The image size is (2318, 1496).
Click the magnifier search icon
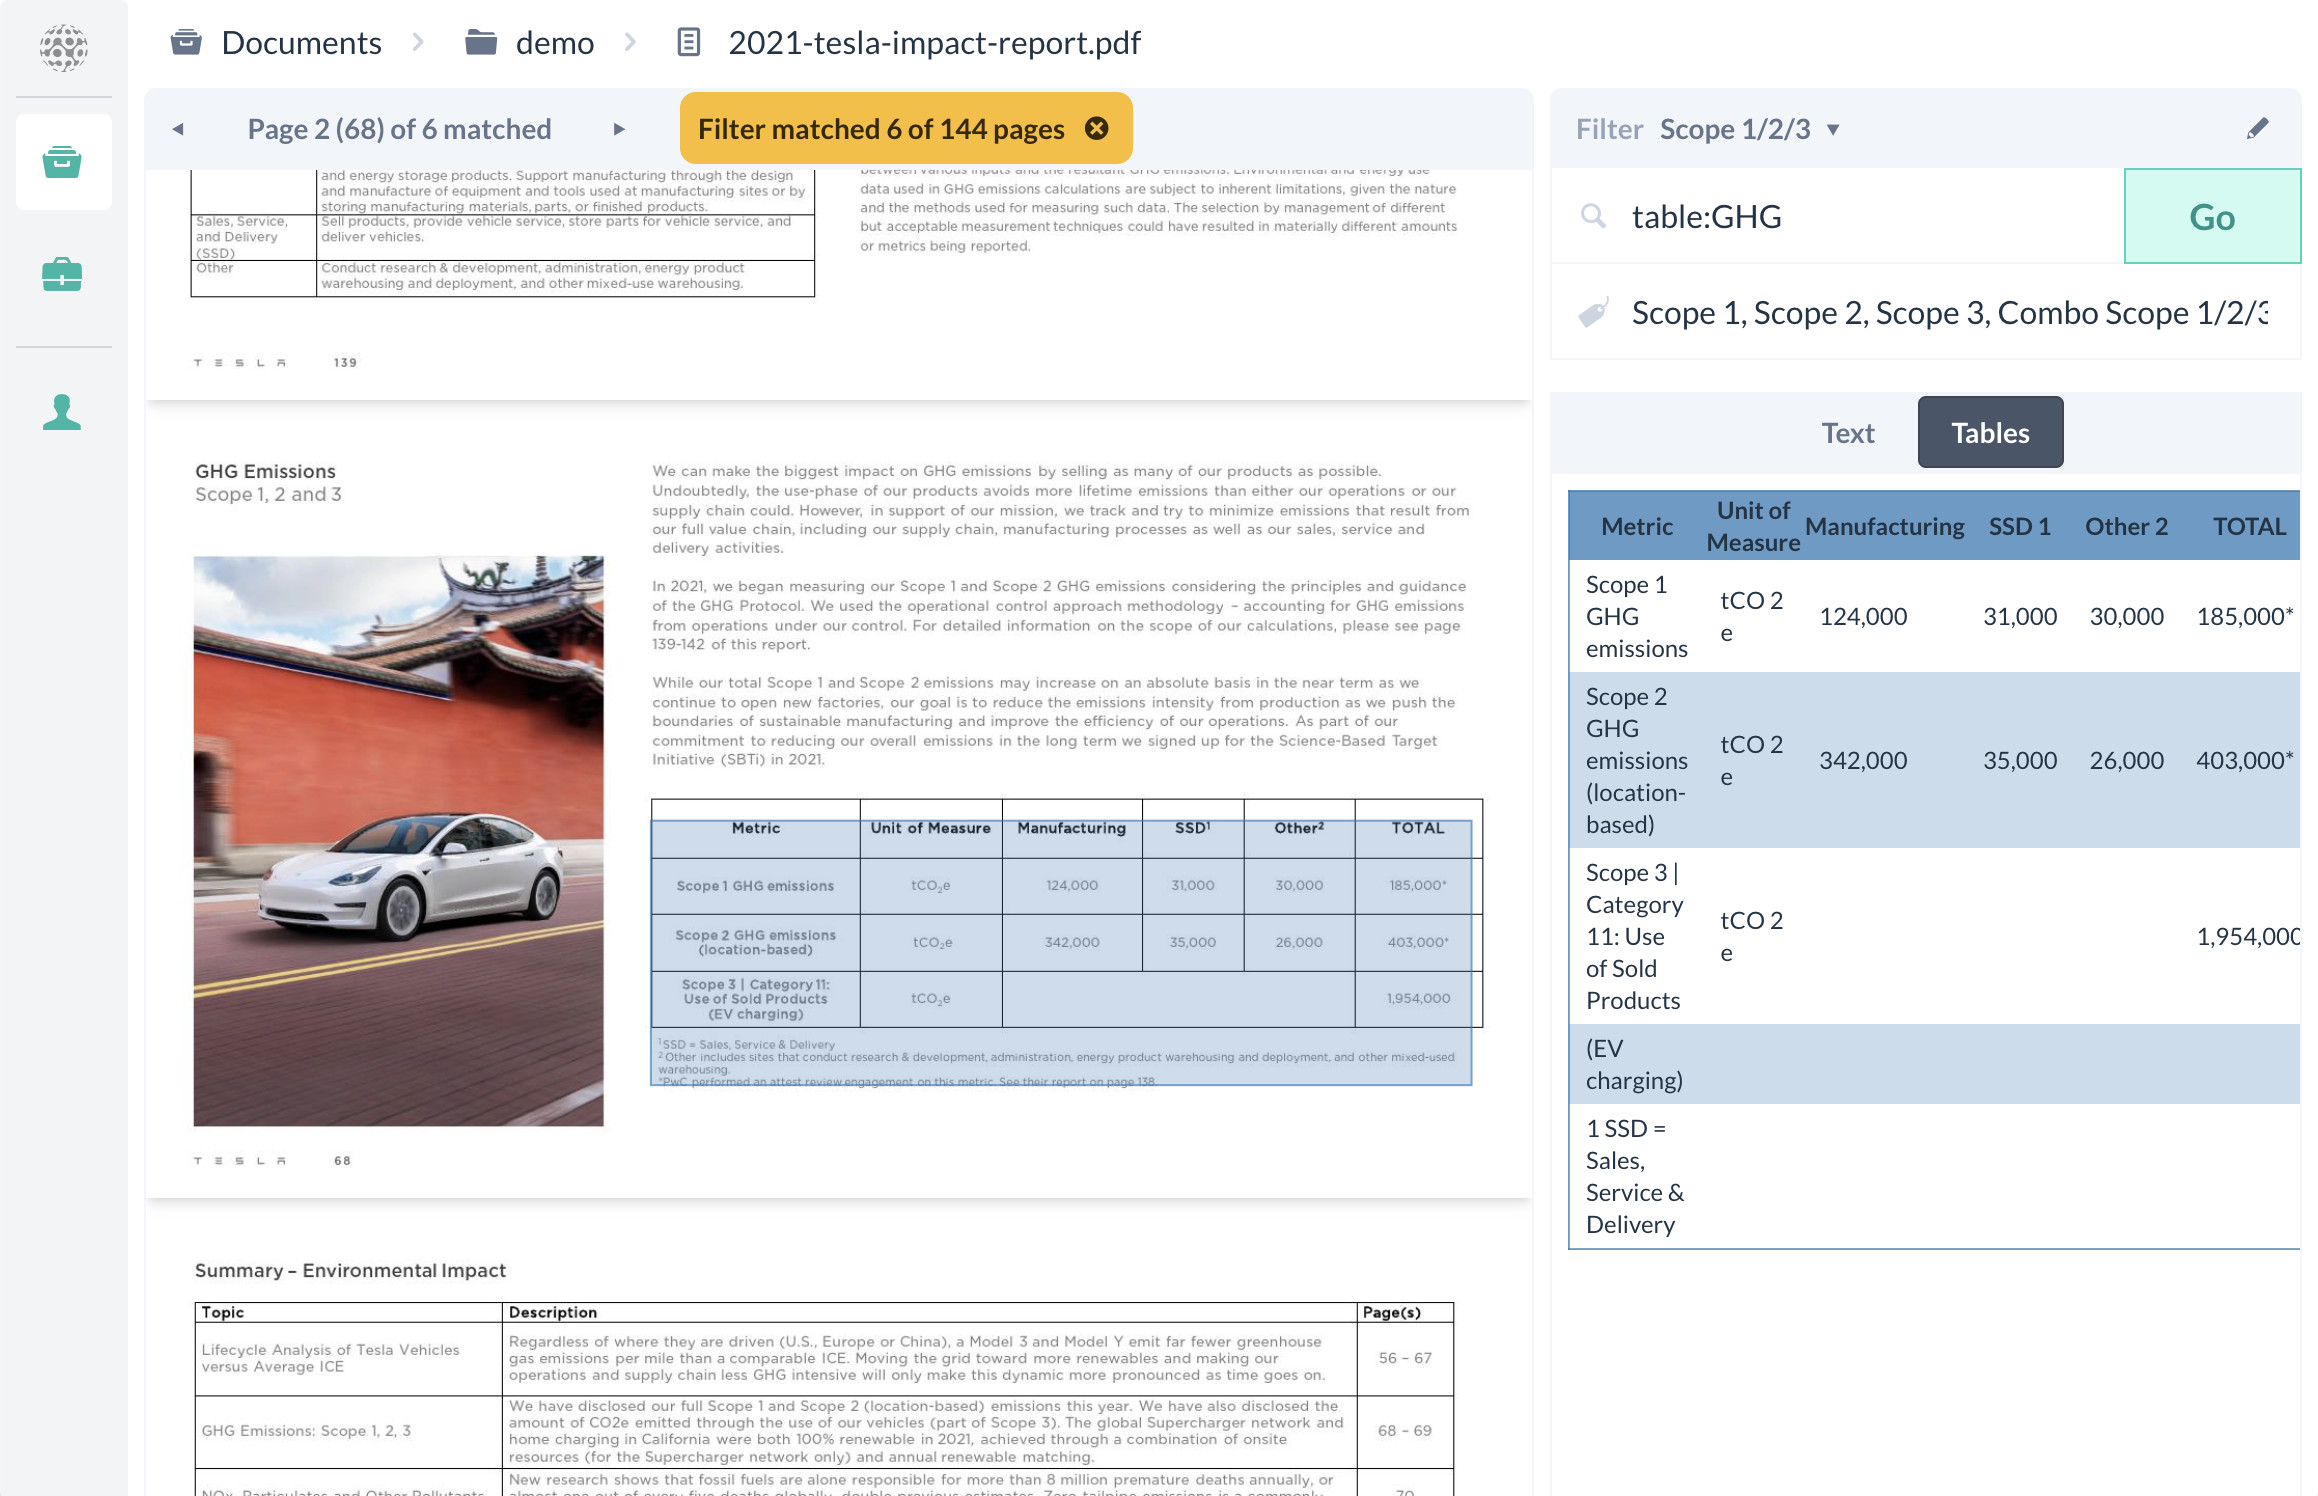point(1593,216)
